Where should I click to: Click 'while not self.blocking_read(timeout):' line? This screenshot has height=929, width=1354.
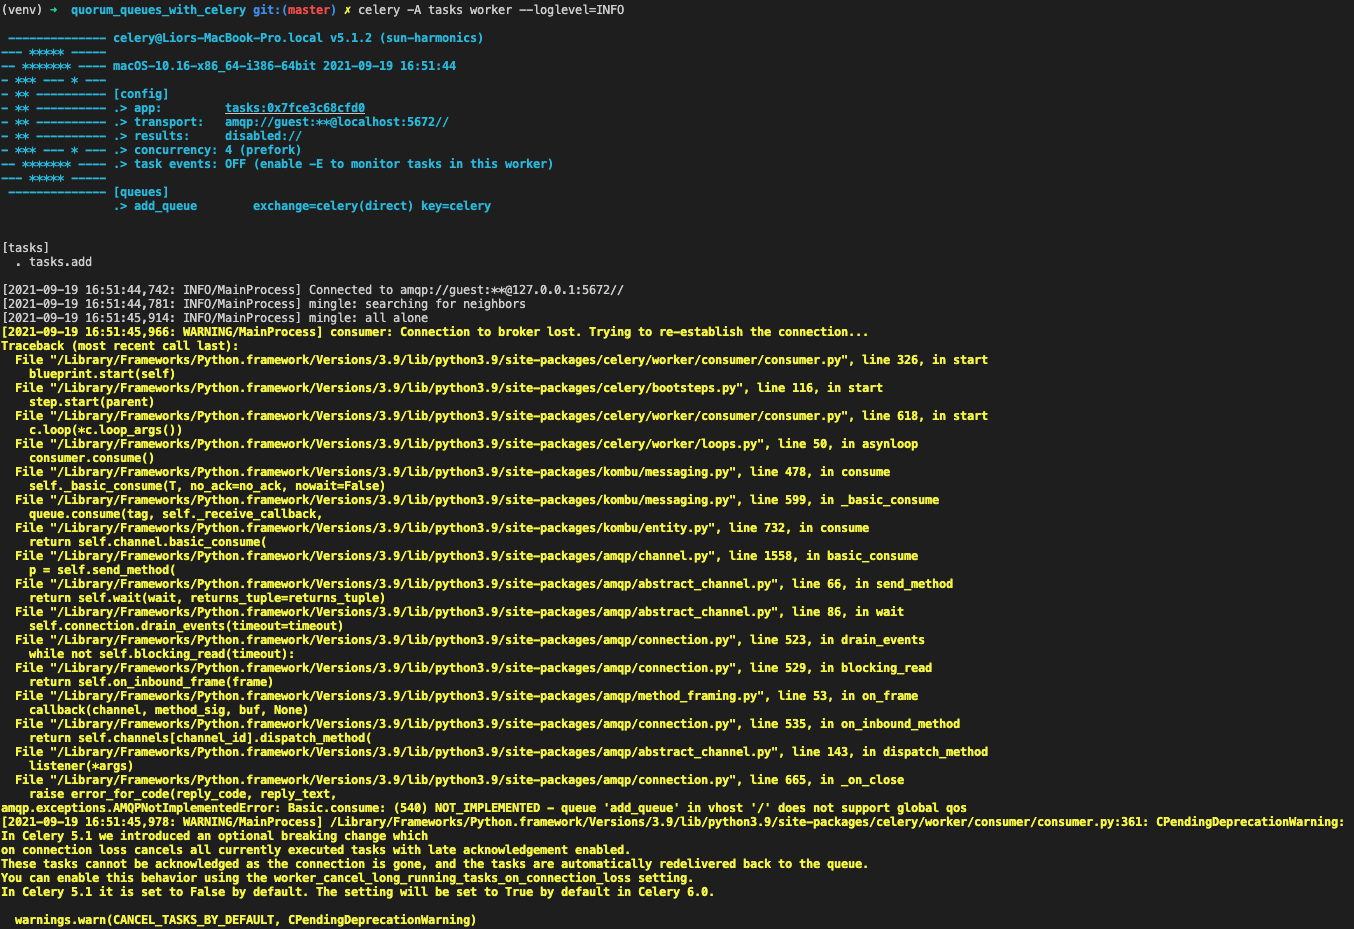point(162,654)
